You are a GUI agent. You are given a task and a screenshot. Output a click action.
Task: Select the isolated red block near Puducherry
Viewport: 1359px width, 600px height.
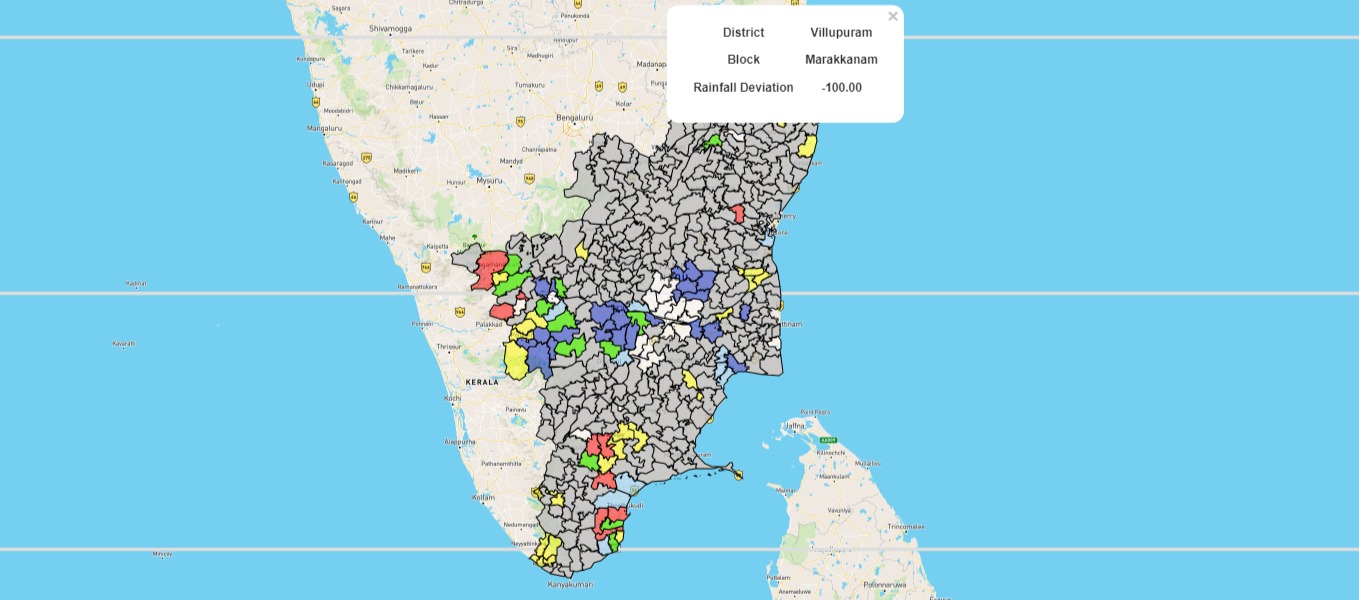click(x=738, y=213)
